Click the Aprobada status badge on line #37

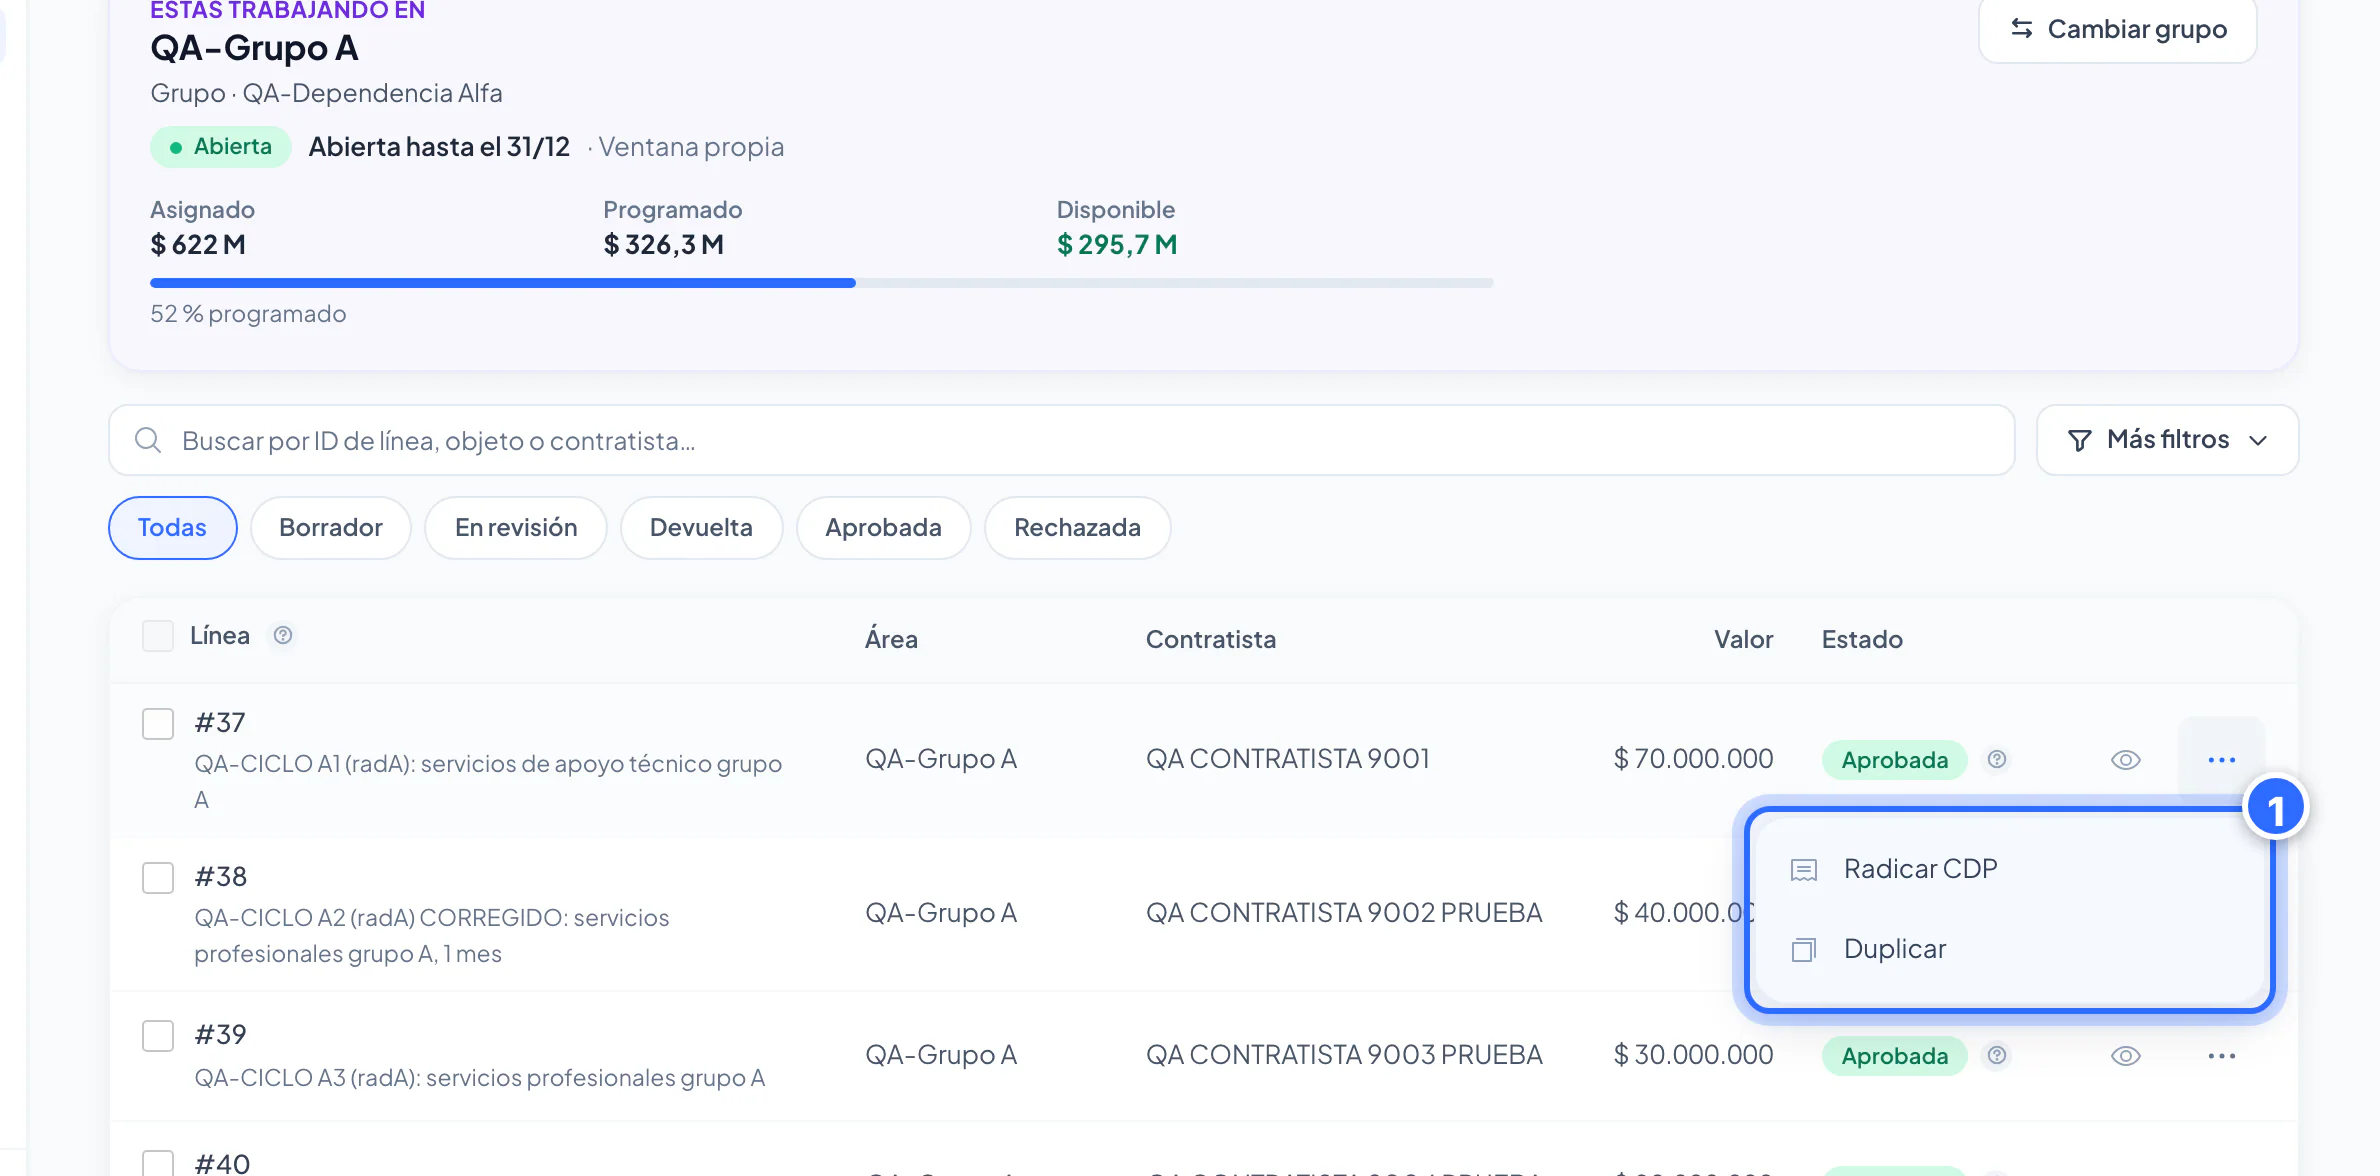click(x=1894, y=760)
